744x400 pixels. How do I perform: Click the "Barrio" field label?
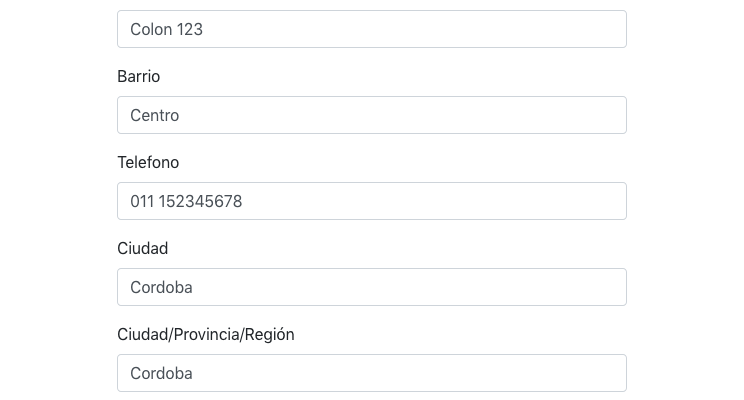point(138,77)
